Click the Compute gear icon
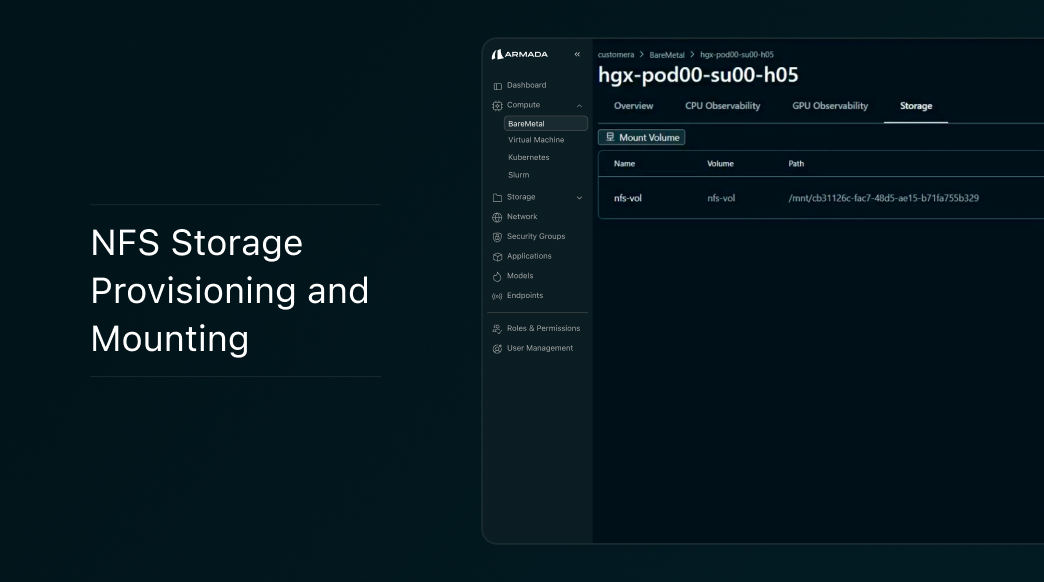The width and height of the screenshot is (1044, 582). click(x=497, y=105)
